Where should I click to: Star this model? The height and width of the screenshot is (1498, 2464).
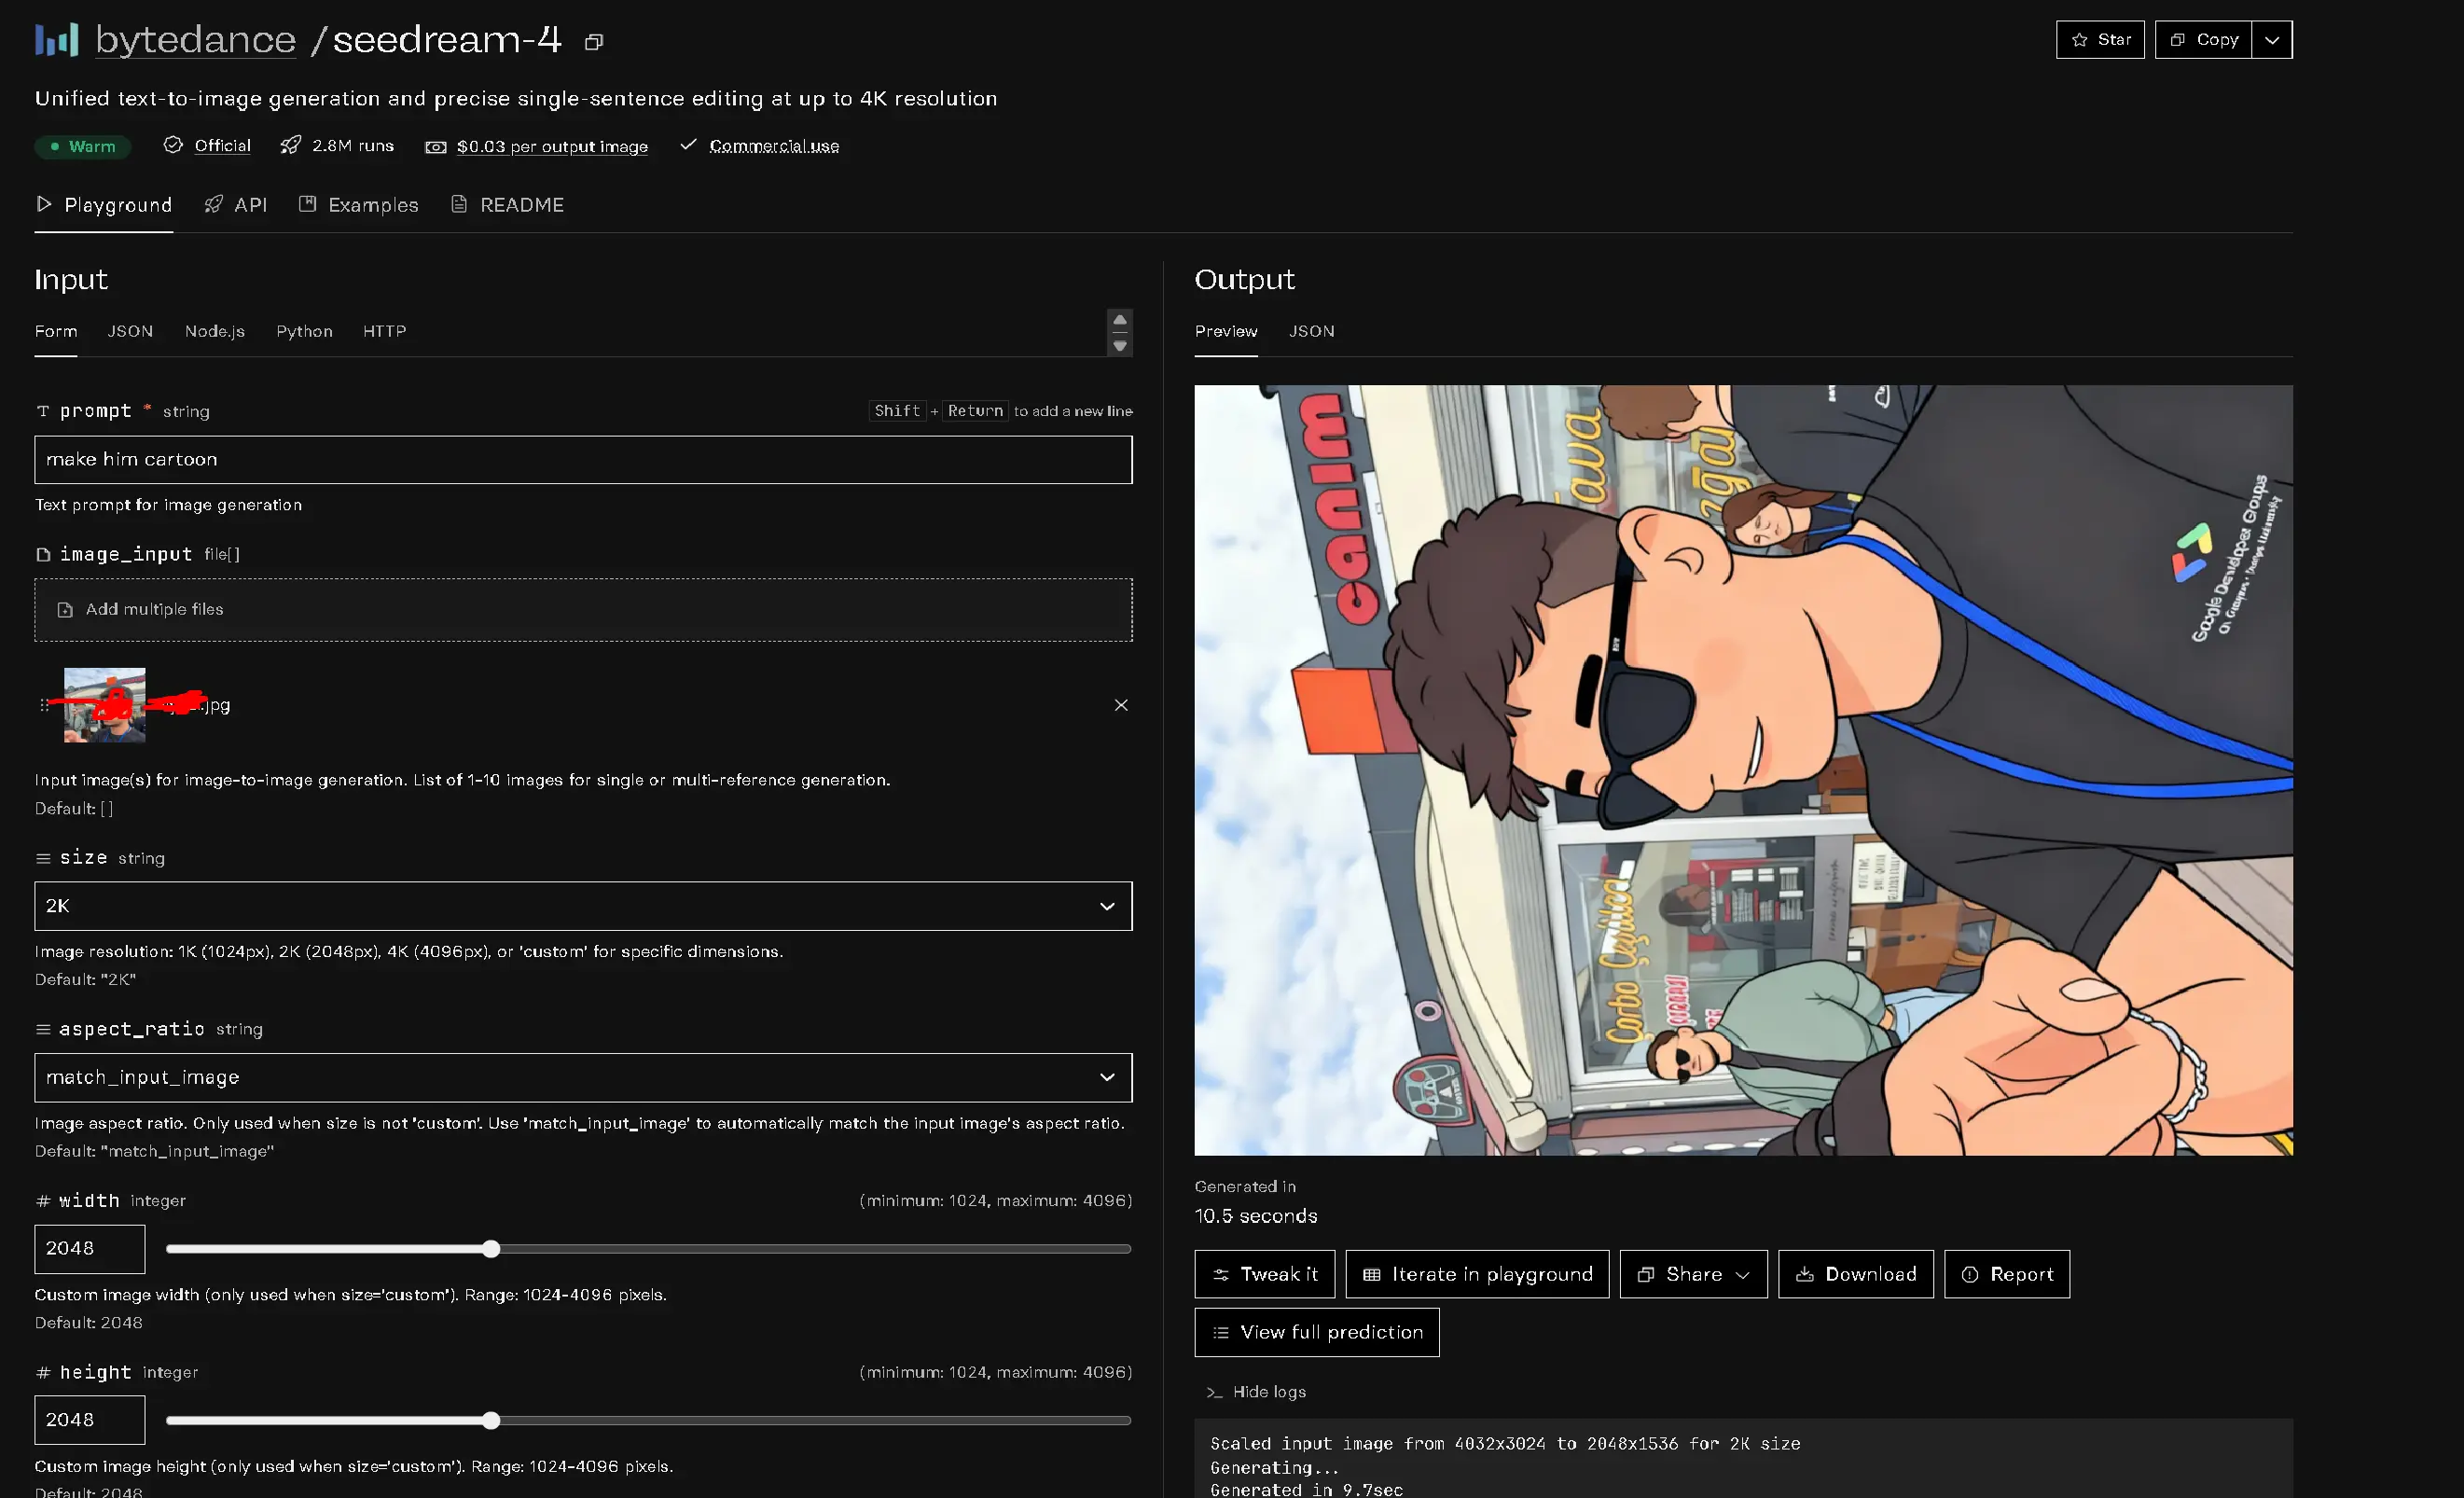[2099, 40]
